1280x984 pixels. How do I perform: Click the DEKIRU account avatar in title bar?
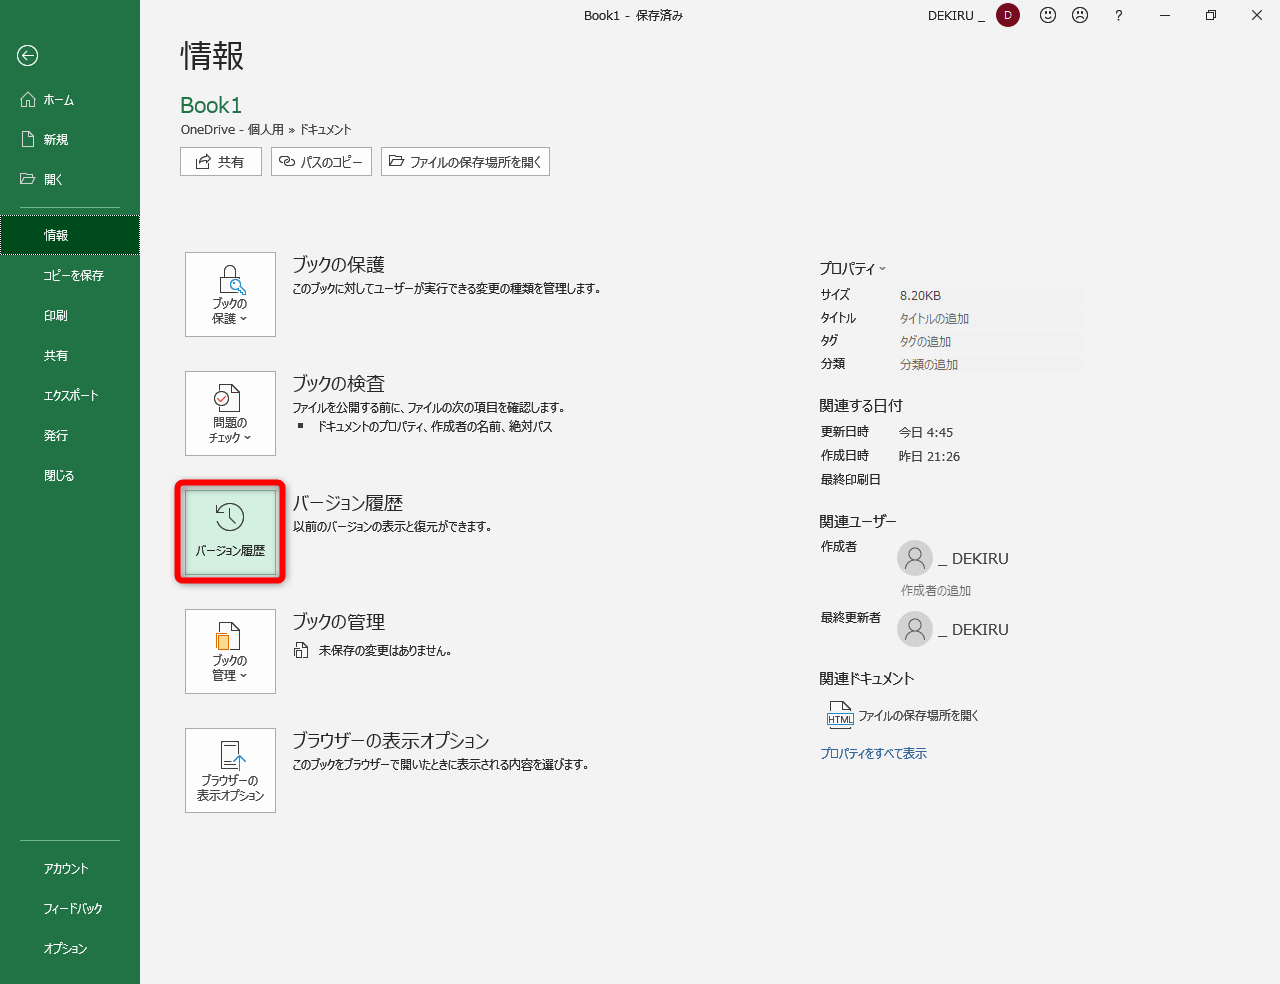(x=1008, y=15)
